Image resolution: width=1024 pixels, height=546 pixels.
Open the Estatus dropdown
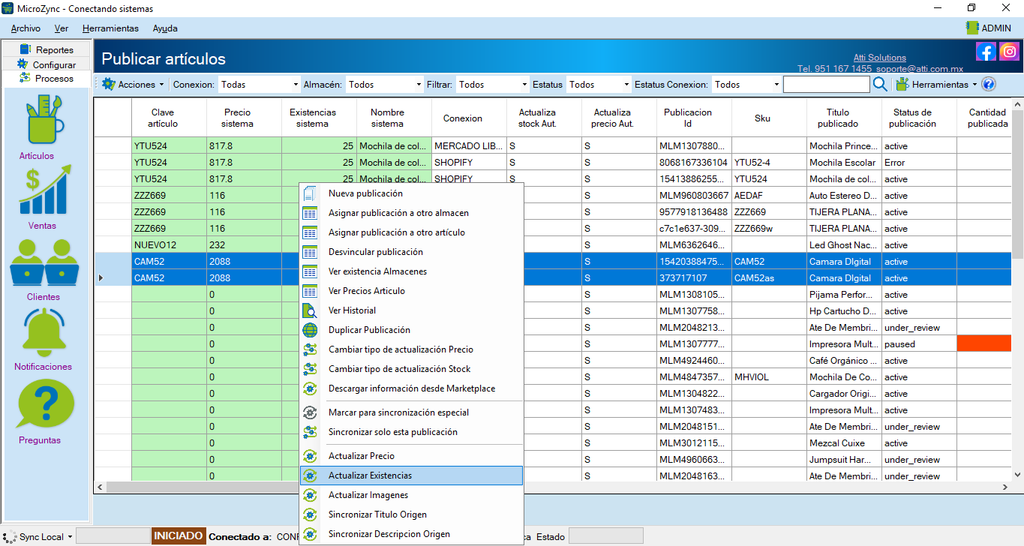(x=598, y=84)
